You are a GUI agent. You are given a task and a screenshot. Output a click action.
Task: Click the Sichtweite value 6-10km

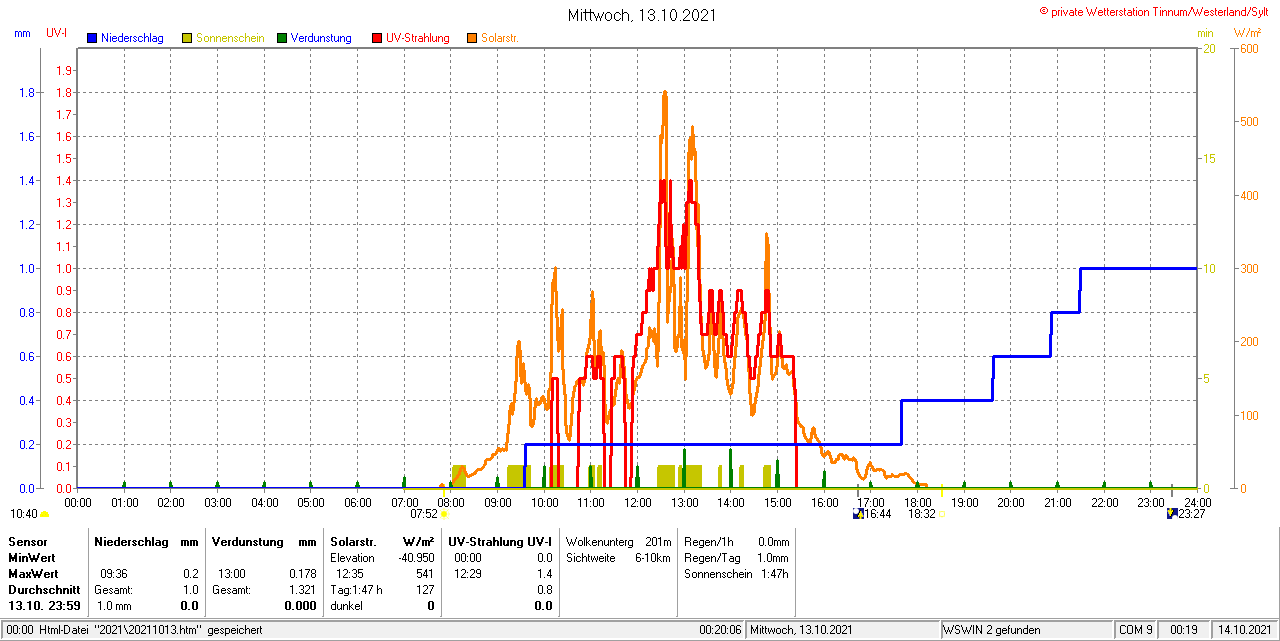coord(653,558)
